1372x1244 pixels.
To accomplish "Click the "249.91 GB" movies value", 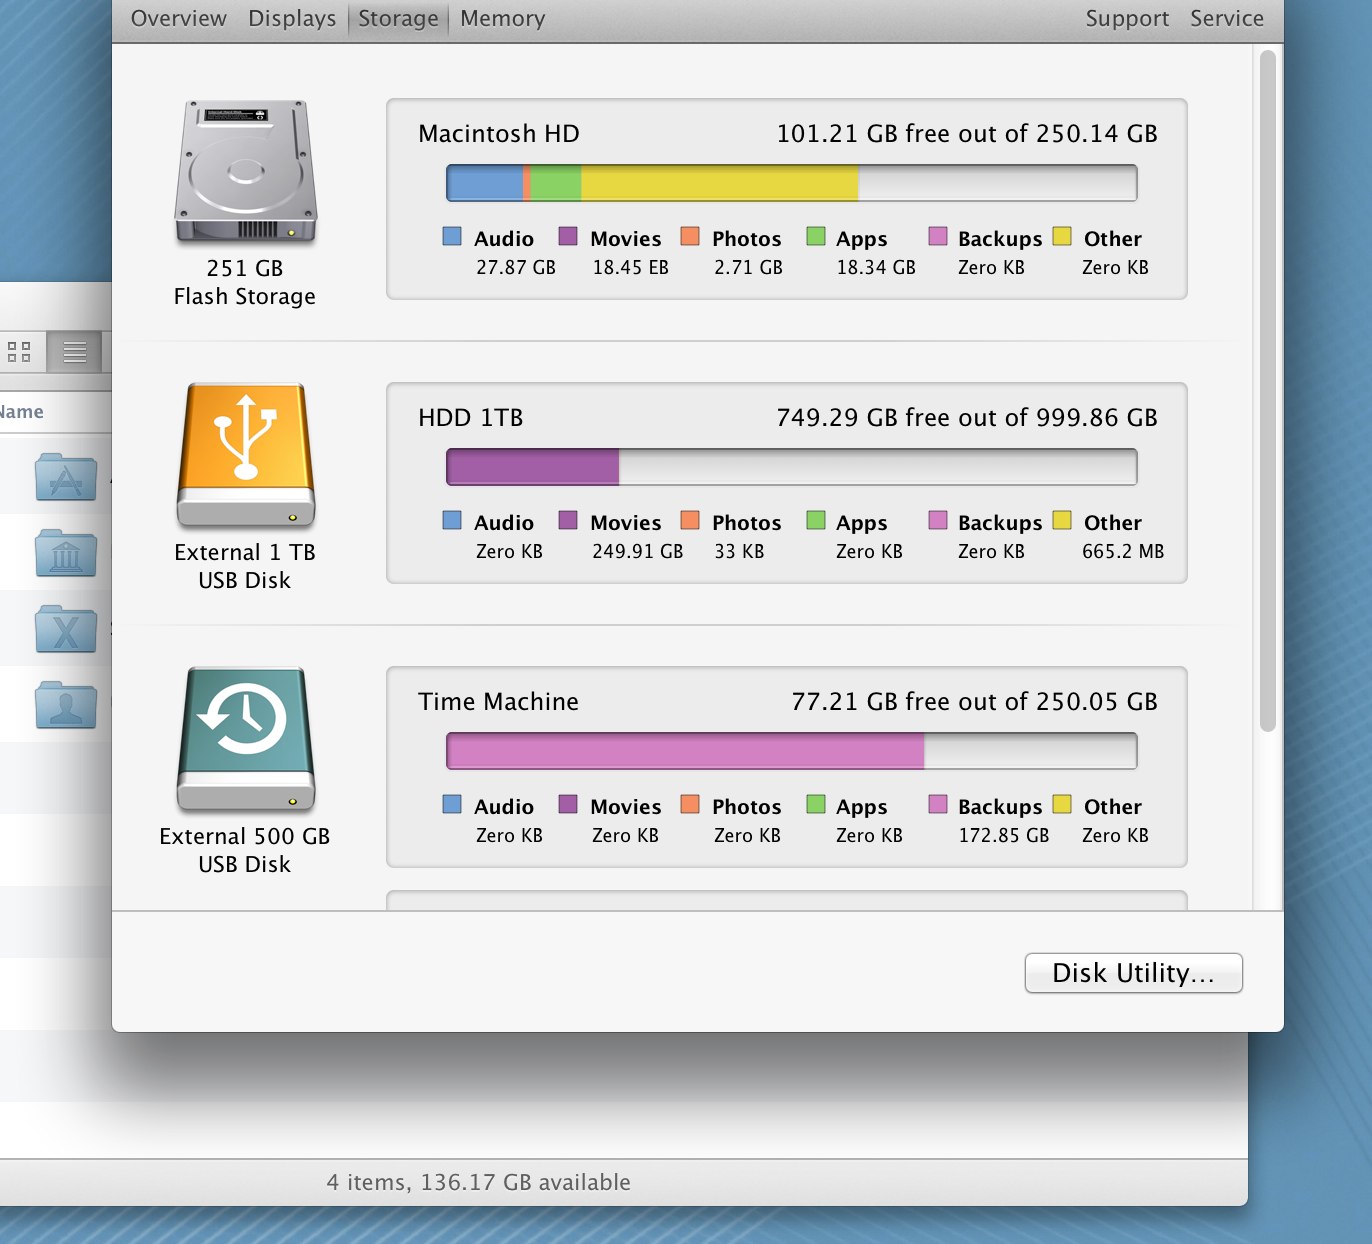I will pos(638,552).
